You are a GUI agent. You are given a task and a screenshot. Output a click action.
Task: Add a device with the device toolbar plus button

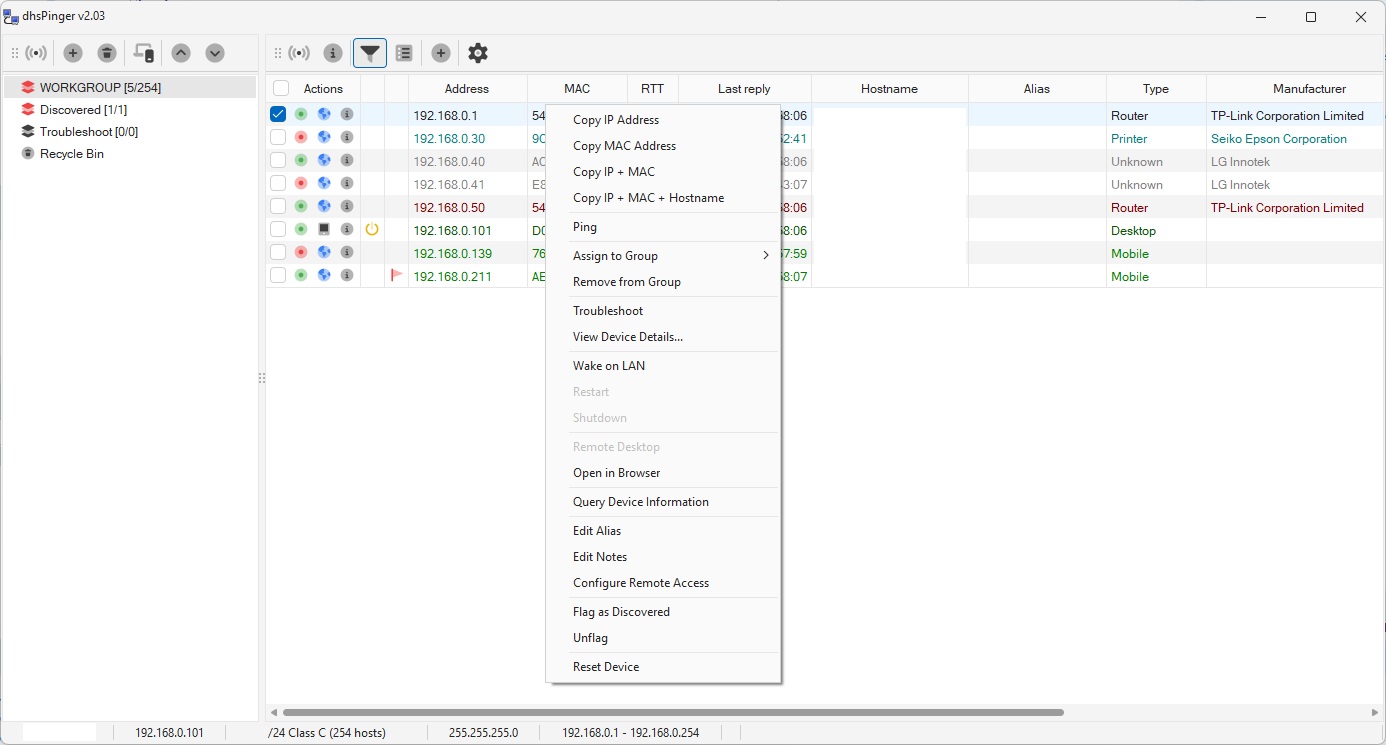[x=440, y=53]
